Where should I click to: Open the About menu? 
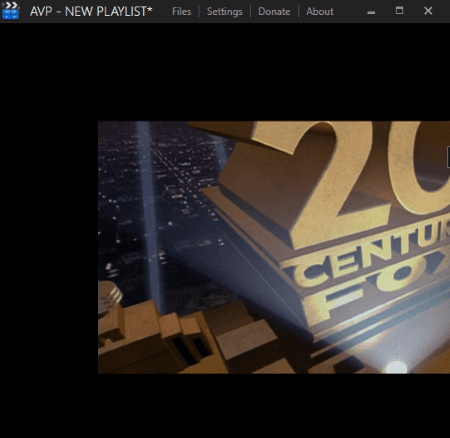tap(320, 12)
